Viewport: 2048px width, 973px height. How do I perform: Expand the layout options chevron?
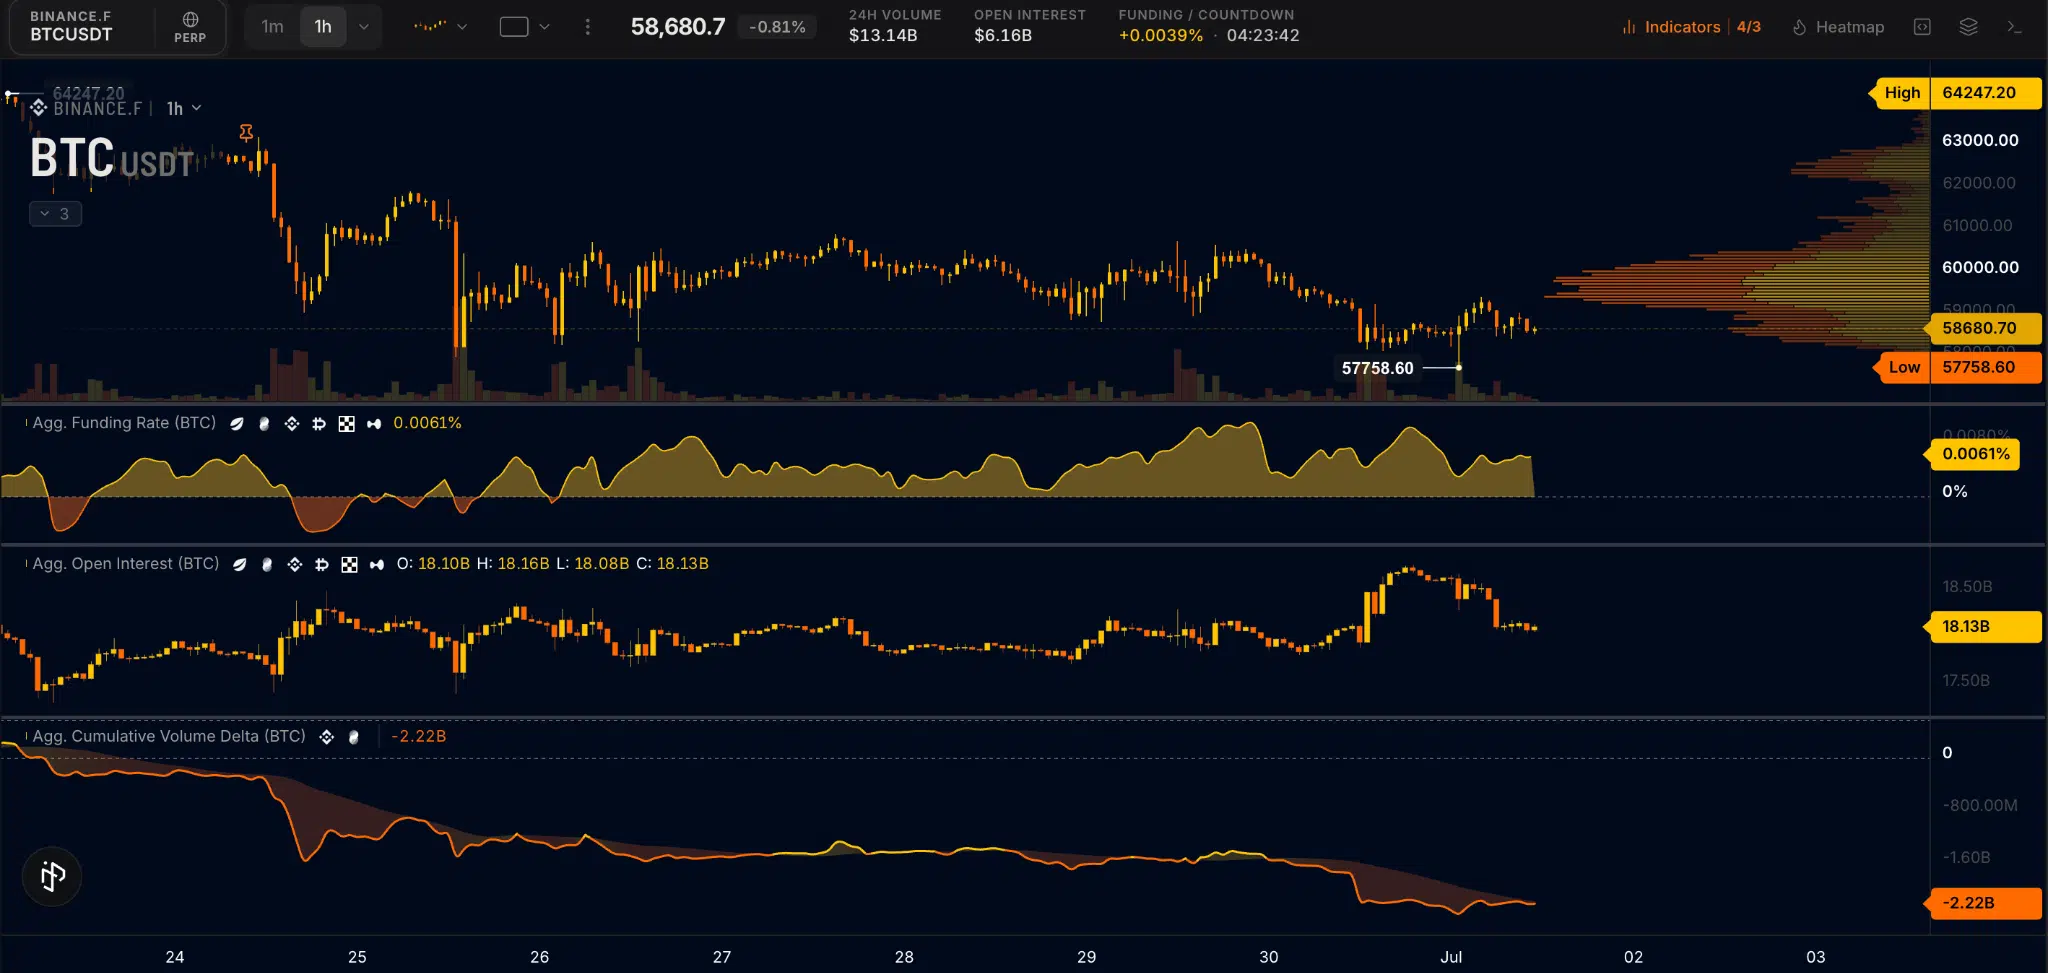pos(545,27)
